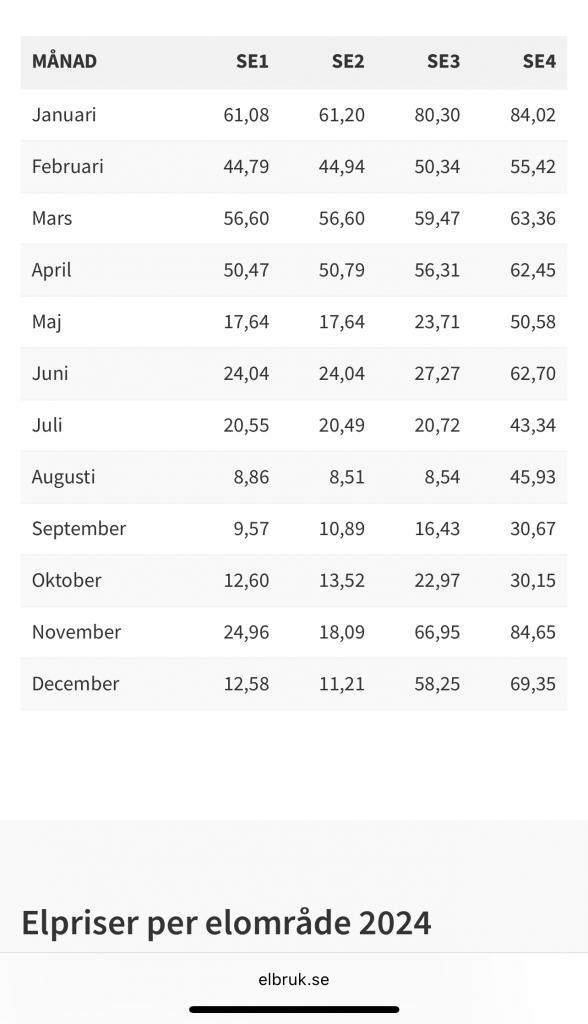Tap the SE4 column header

click(x=539, y=61)
